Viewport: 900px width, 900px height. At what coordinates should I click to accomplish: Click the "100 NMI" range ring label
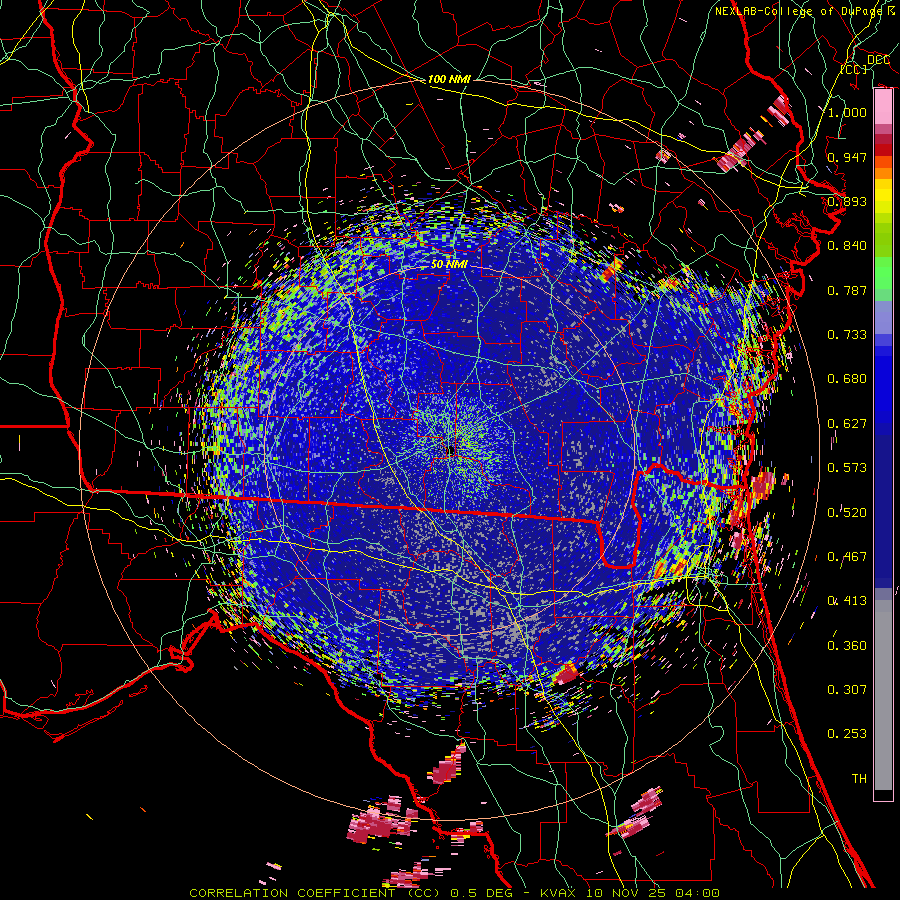click(x=449, y=79)
